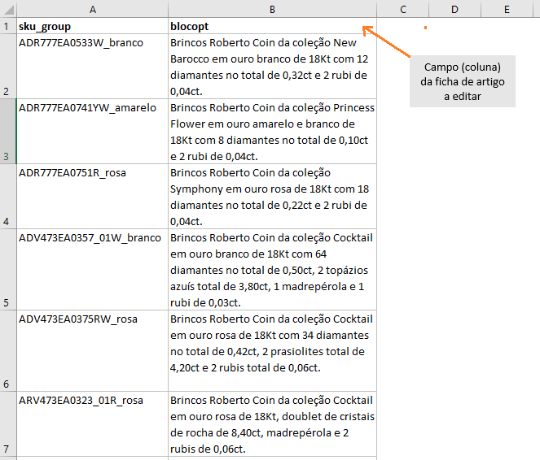Select row 1 header
The image size is (540, 460).
click(8, 26)
